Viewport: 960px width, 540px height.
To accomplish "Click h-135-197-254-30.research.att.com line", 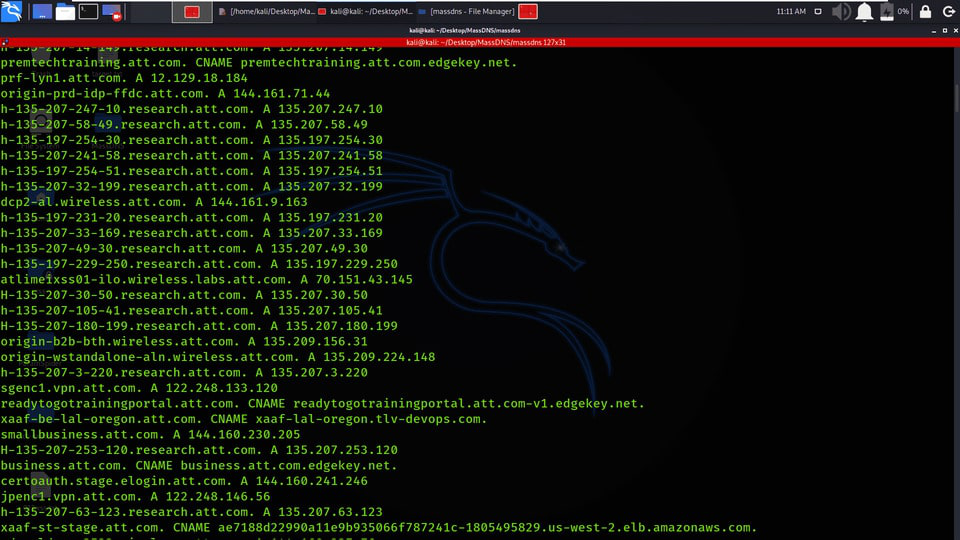I will coord(191,140).
